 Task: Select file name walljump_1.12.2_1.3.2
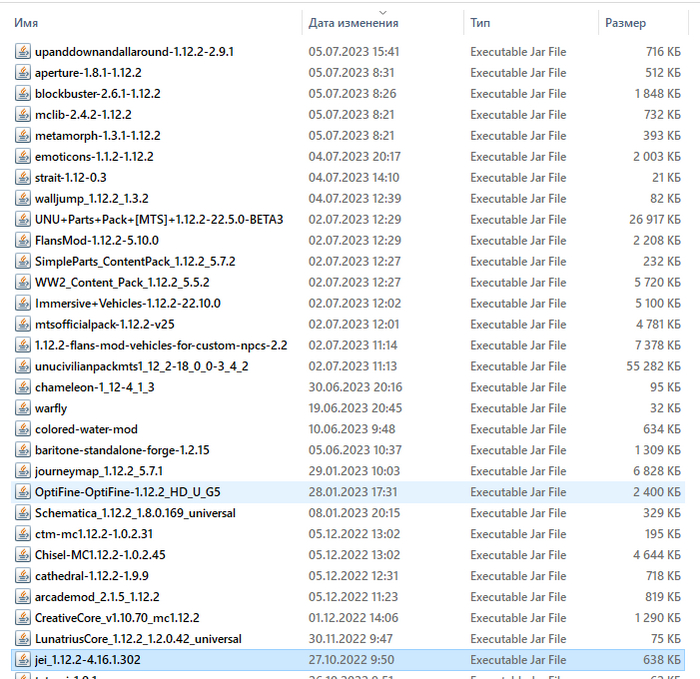pos(92,199)
